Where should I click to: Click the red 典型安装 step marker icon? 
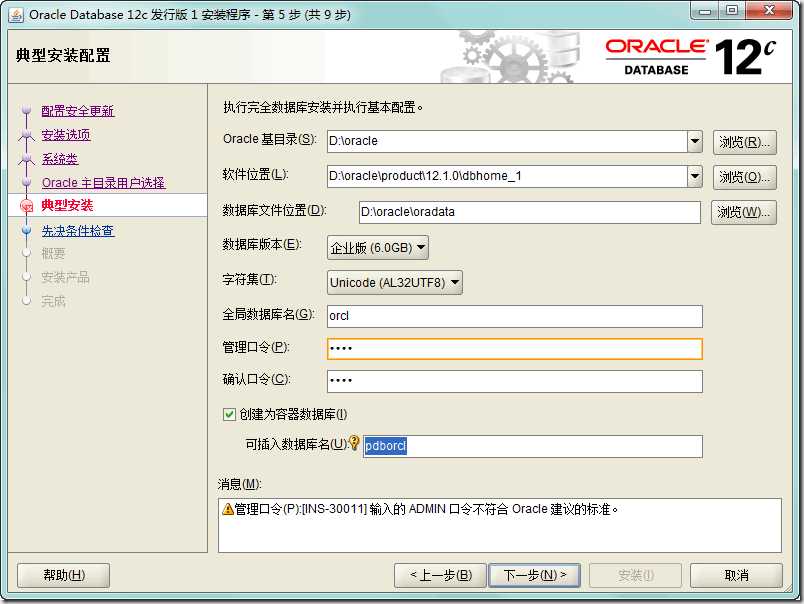point(27,206)
